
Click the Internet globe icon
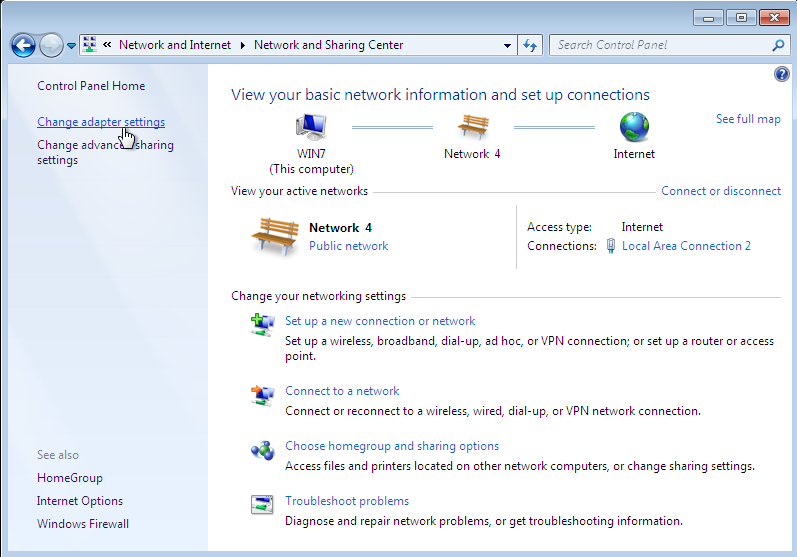(634, 127)
